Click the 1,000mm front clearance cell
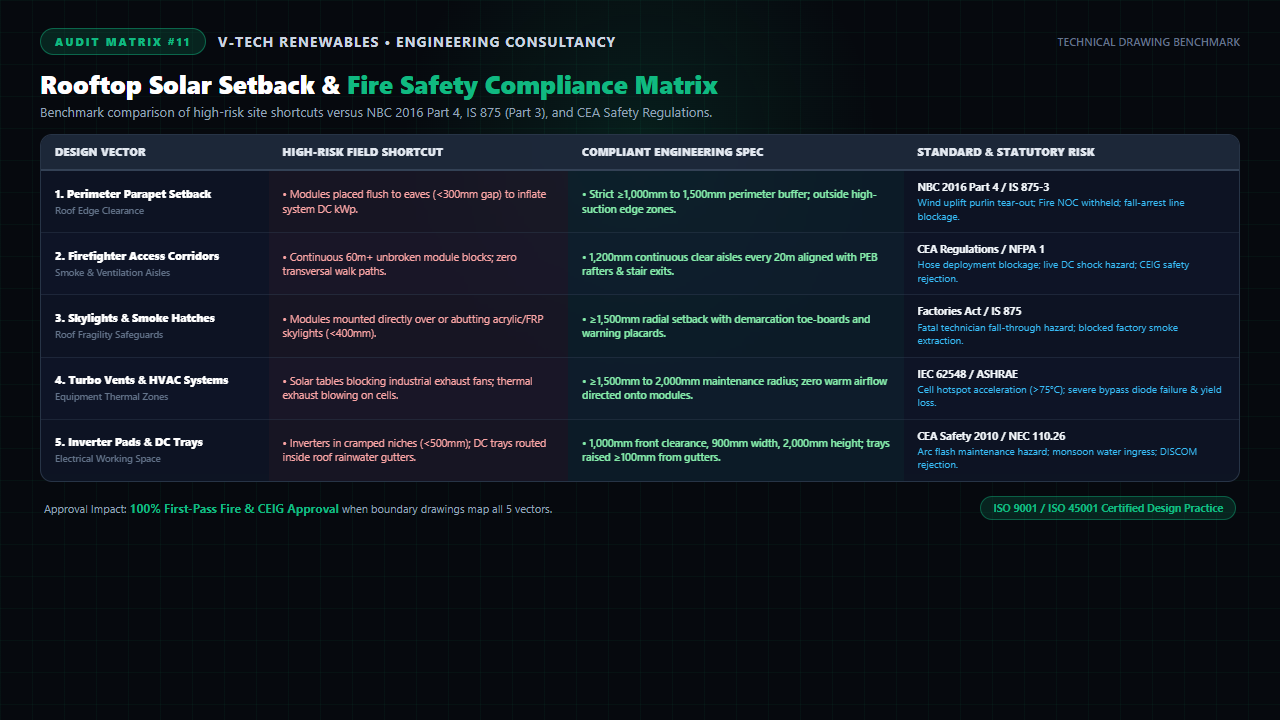Screen dimensions: 1280x720 pos(735,450)
